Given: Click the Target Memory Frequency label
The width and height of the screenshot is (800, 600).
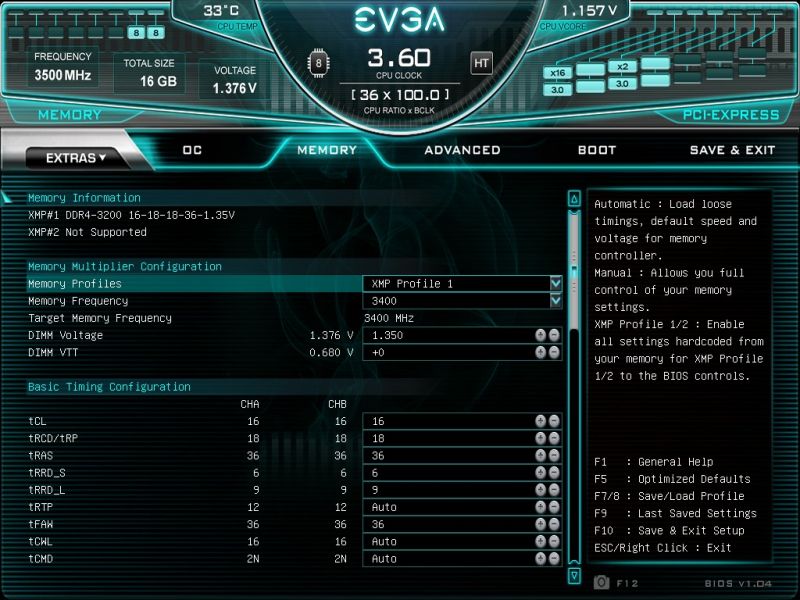Looking at the screenshot, I should coord(100,318).
